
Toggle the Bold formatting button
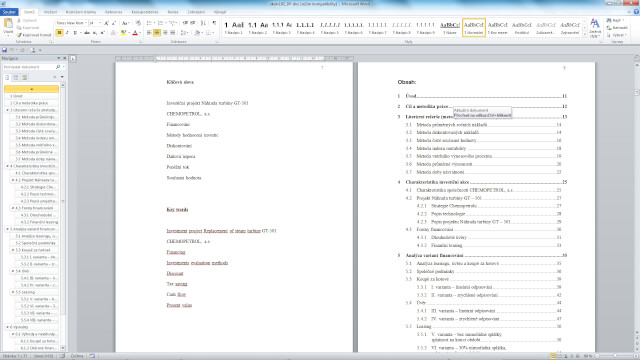pyautogui.click(x=59, y=33)
